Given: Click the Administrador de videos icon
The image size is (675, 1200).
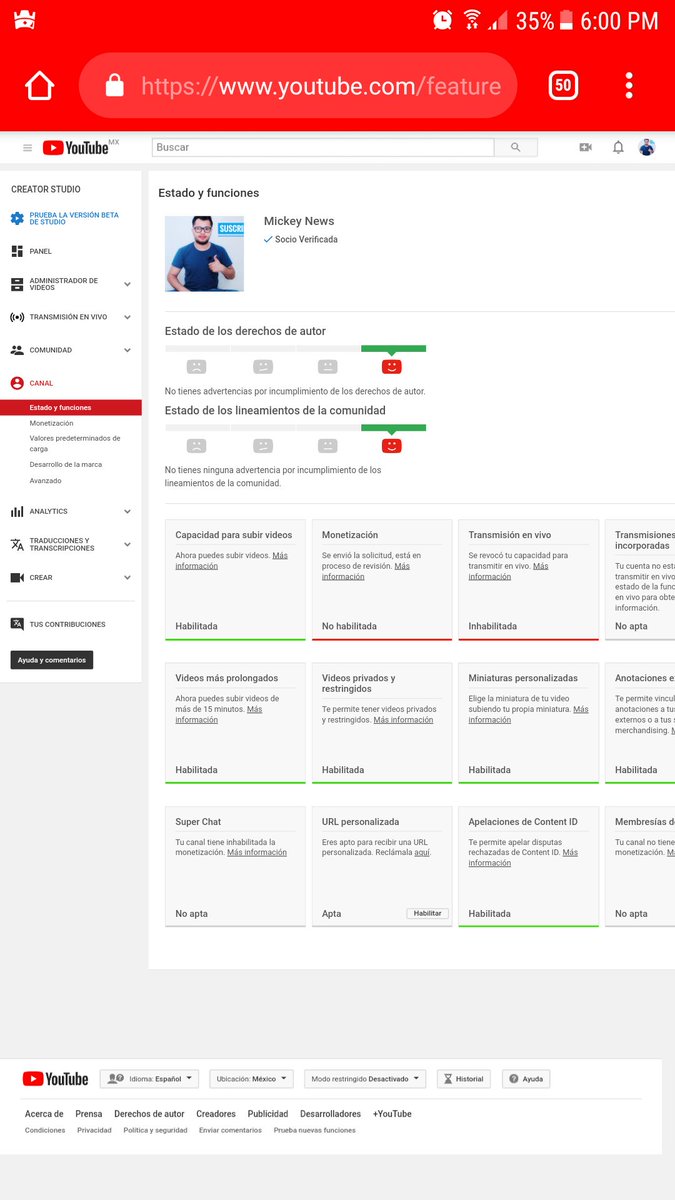Looking at the screenshot, I should coord(17,284).
